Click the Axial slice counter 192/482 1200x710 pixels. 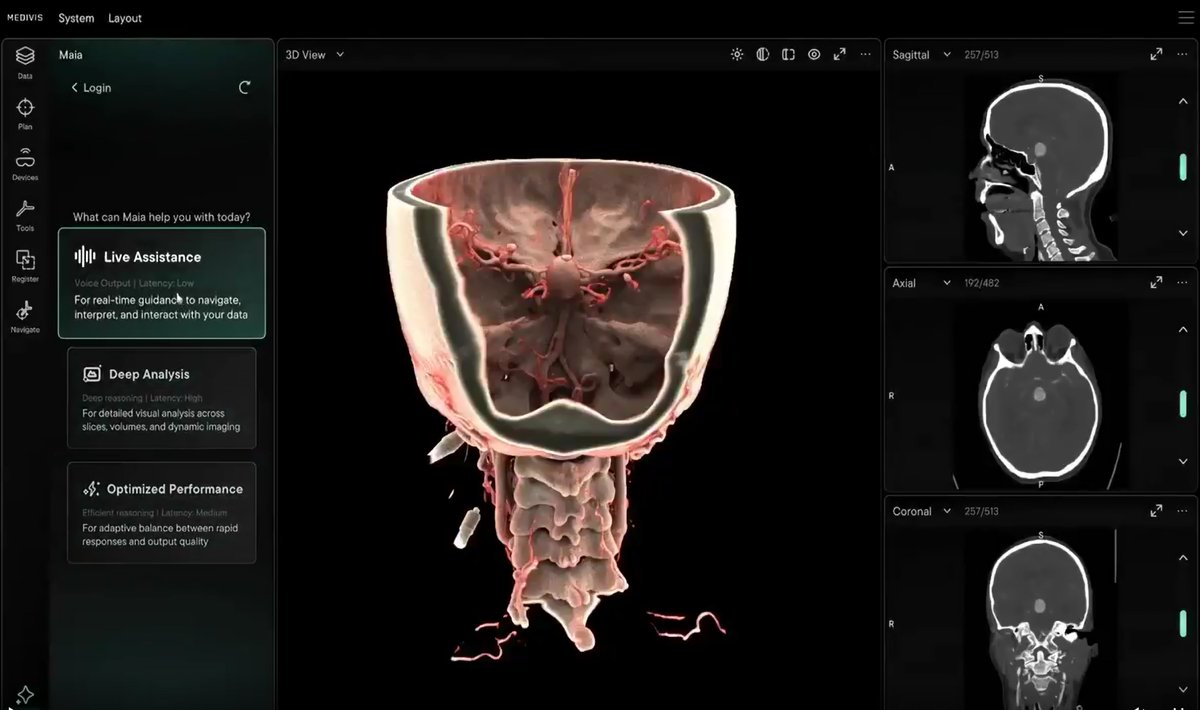(x=980, y=283)
